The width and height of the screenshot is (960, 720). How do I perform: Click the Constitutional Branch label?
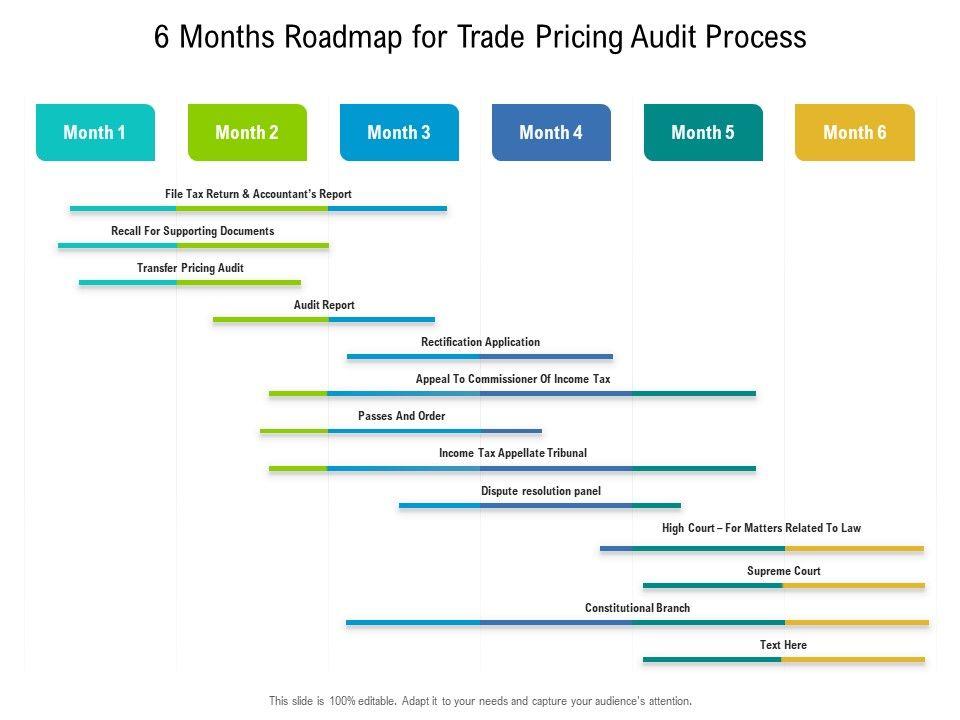click(637, 608)
